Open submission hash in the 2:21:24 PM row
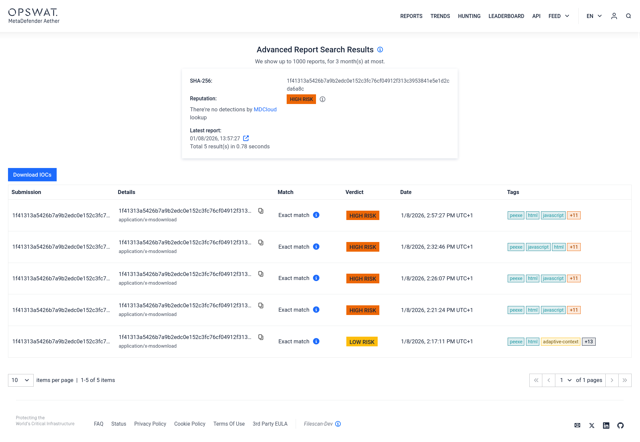This screenshot has width=640, height=442. point(61,310)
